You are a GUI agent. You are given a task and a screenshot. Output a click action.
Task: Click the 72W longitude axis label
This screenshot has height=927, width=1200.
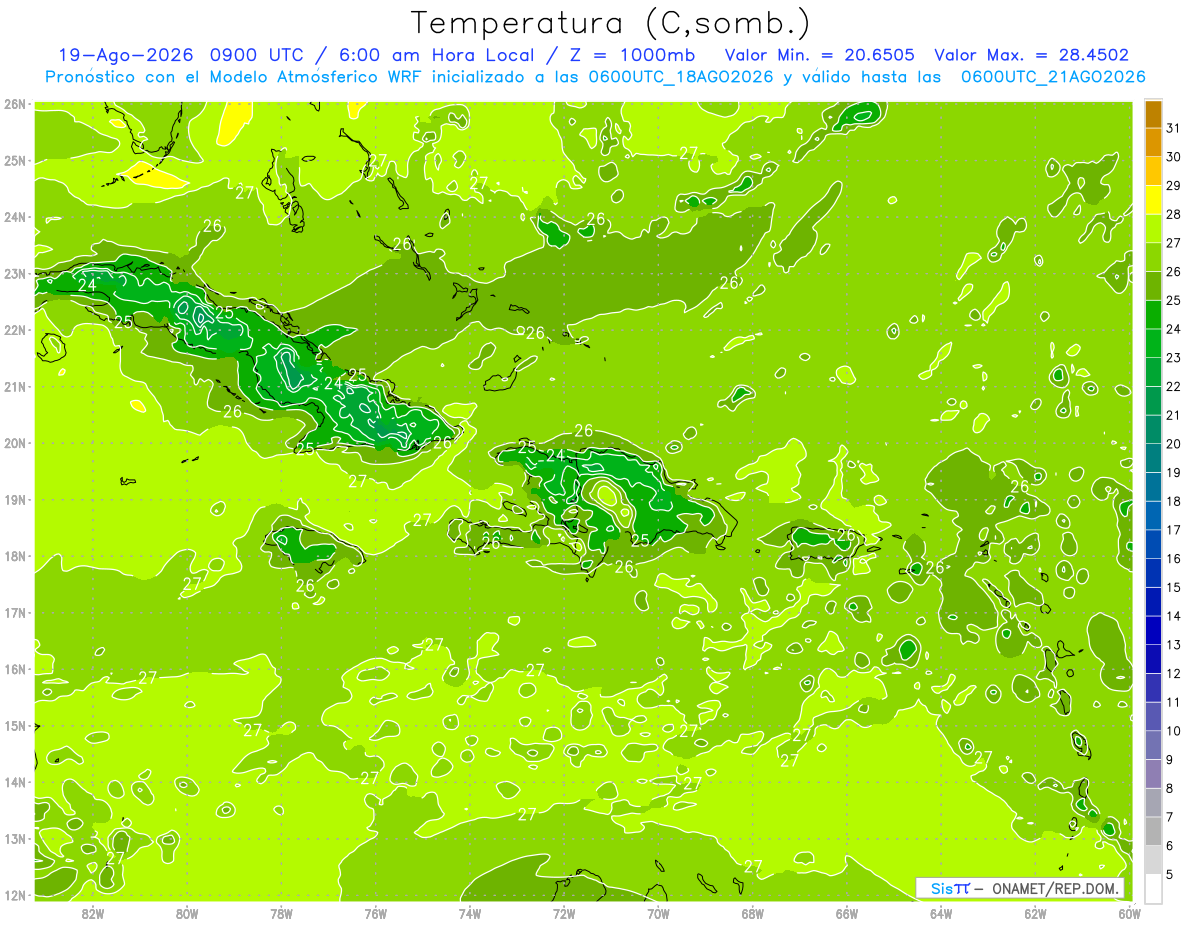pyautogui.click(x=564, y=913)
